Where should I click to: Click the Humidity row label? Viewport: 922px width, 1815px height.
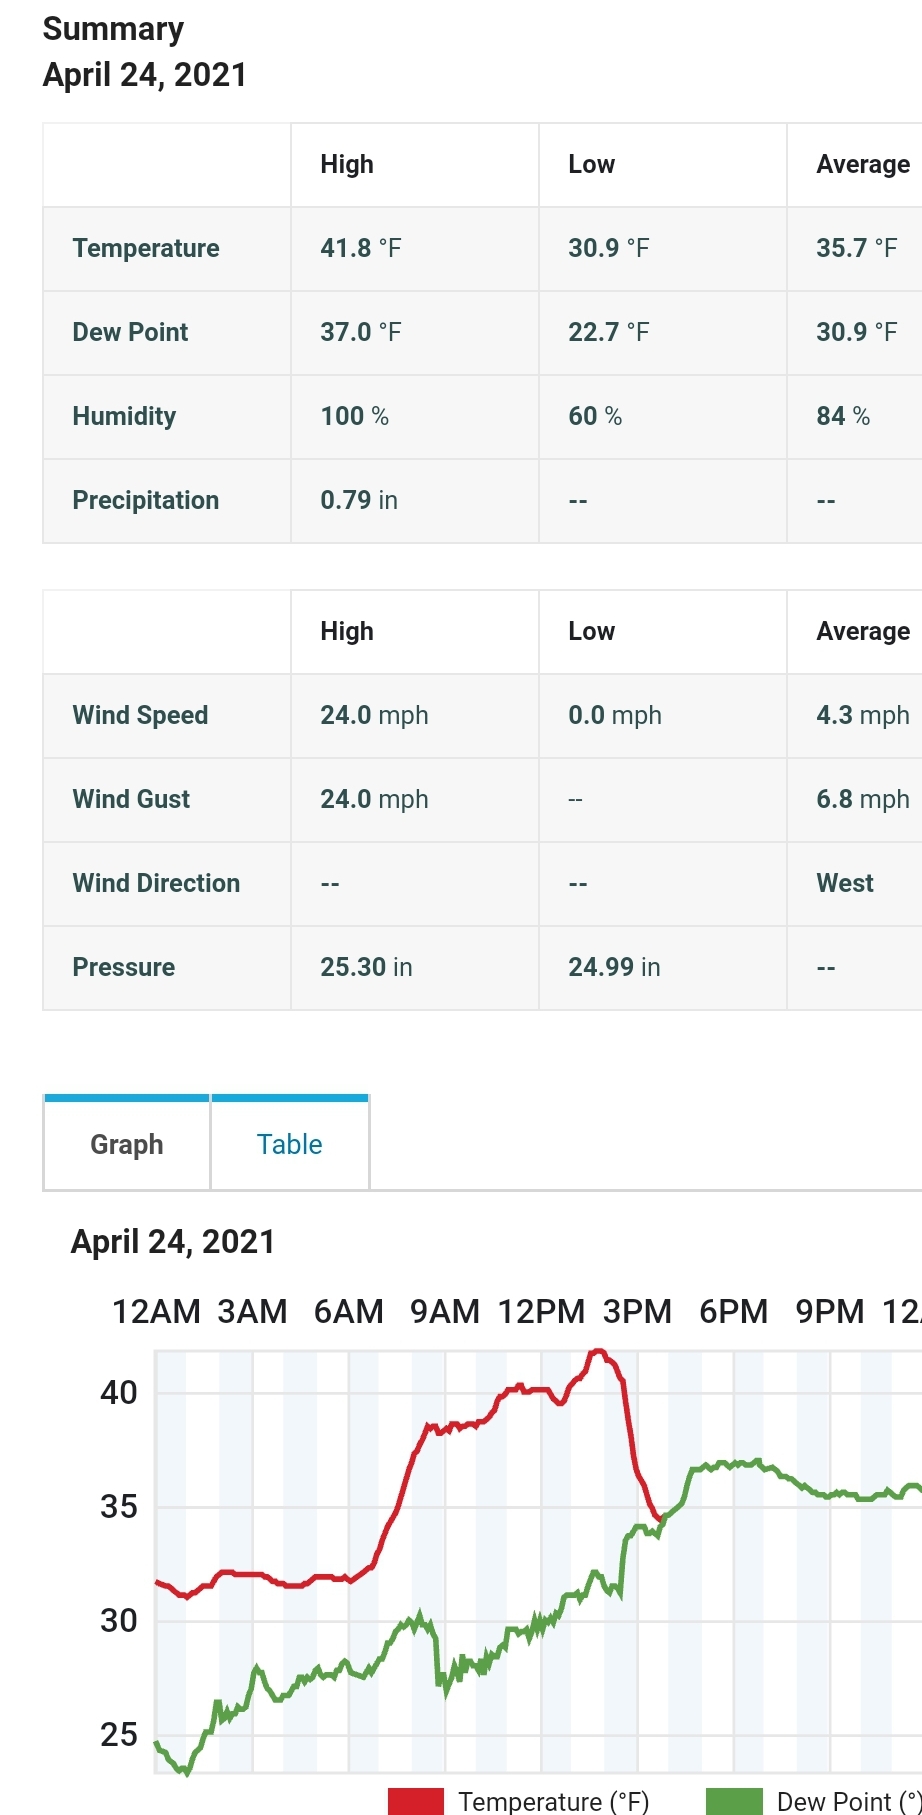point(124,416)
